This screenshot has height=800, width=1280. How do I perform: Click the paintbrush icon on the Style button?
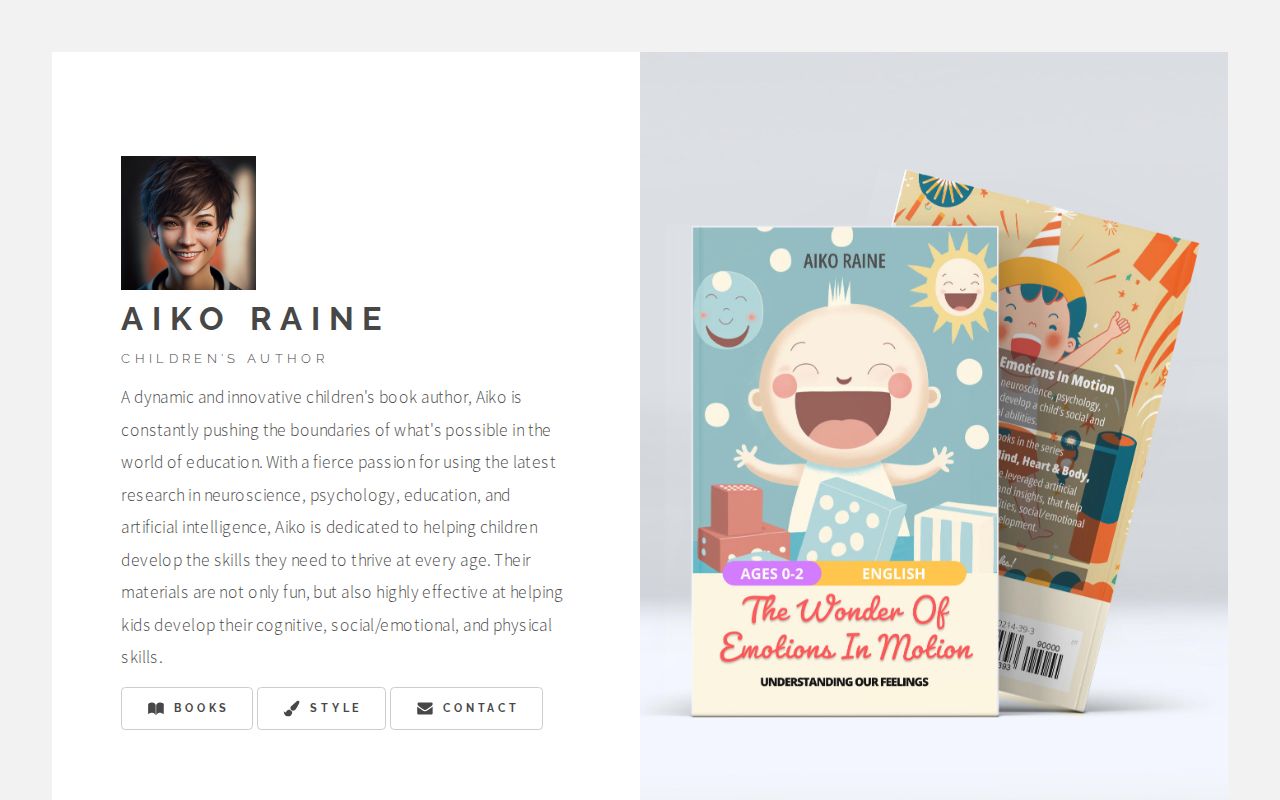tap(292, 708)
